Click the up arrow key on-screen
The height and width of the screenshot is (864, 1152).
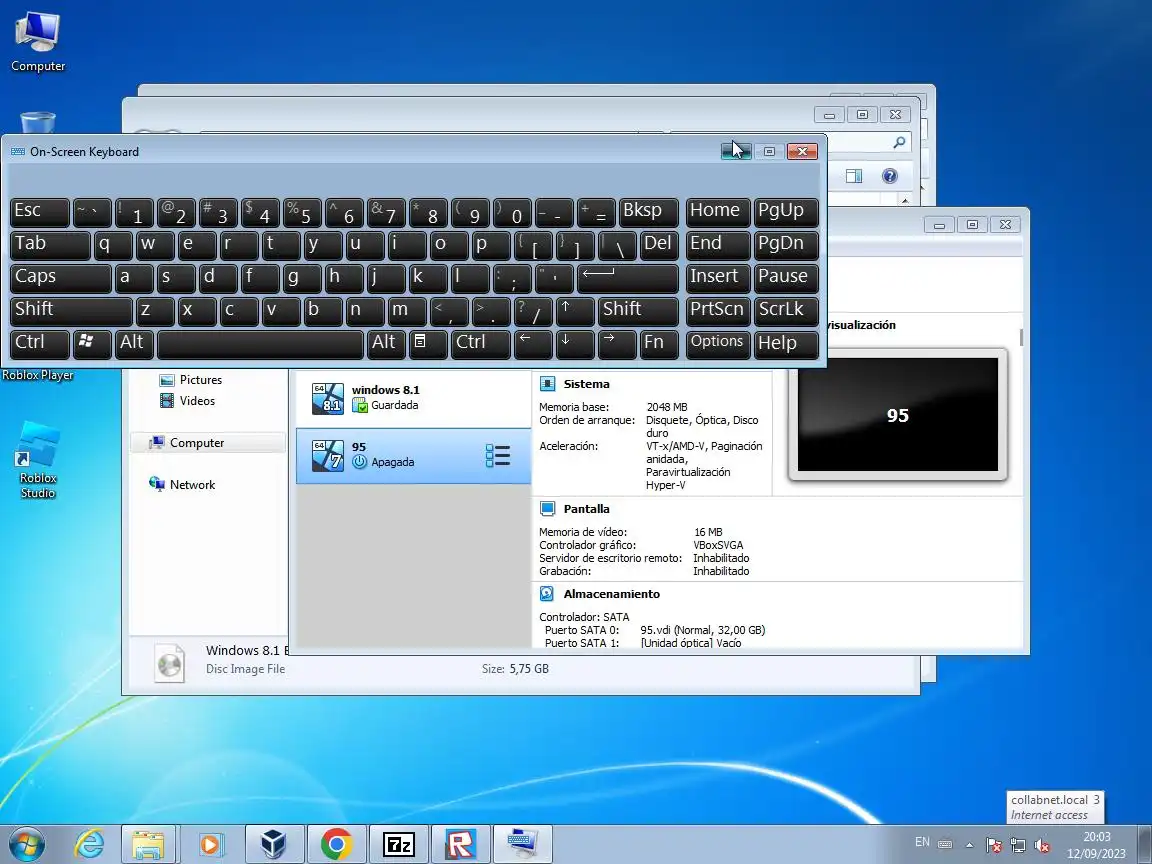575,311
